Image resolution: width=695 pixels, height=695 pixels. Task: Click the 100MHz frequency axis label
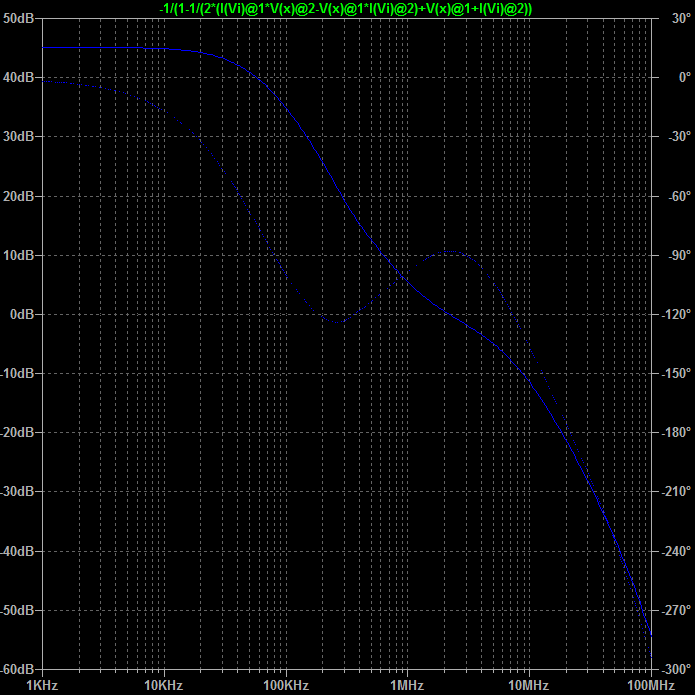[651, 685]
